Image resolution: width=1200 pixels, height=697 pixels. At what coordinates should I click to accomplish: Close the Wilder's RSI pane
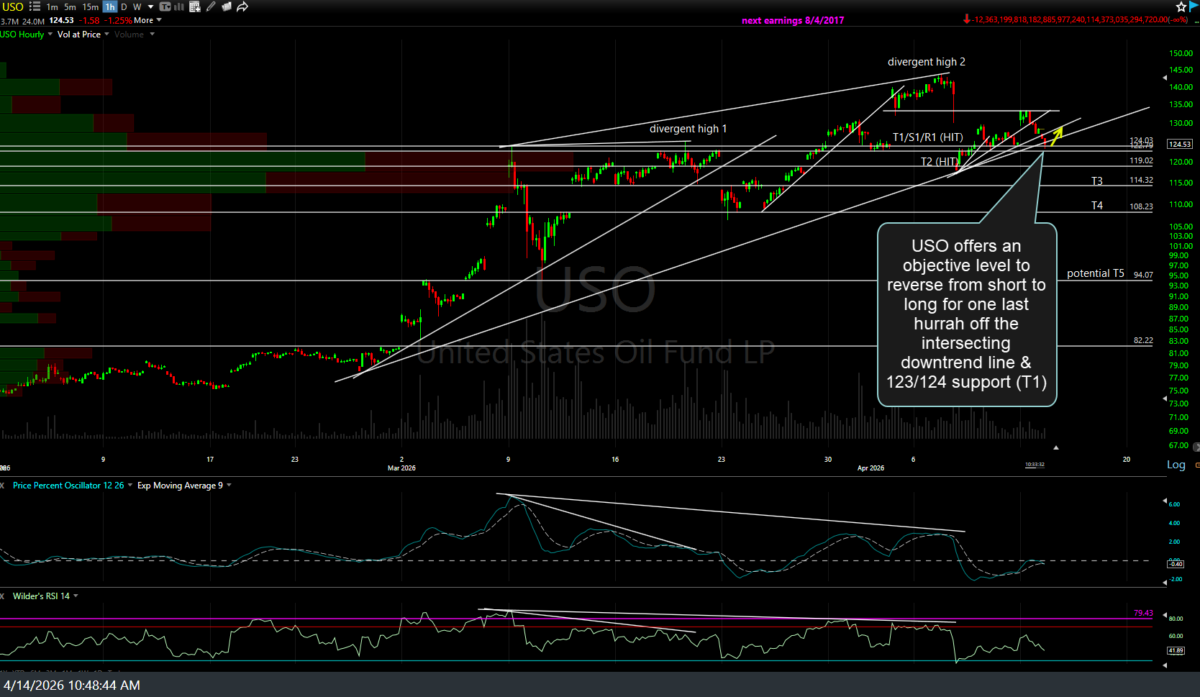(6, 596)
